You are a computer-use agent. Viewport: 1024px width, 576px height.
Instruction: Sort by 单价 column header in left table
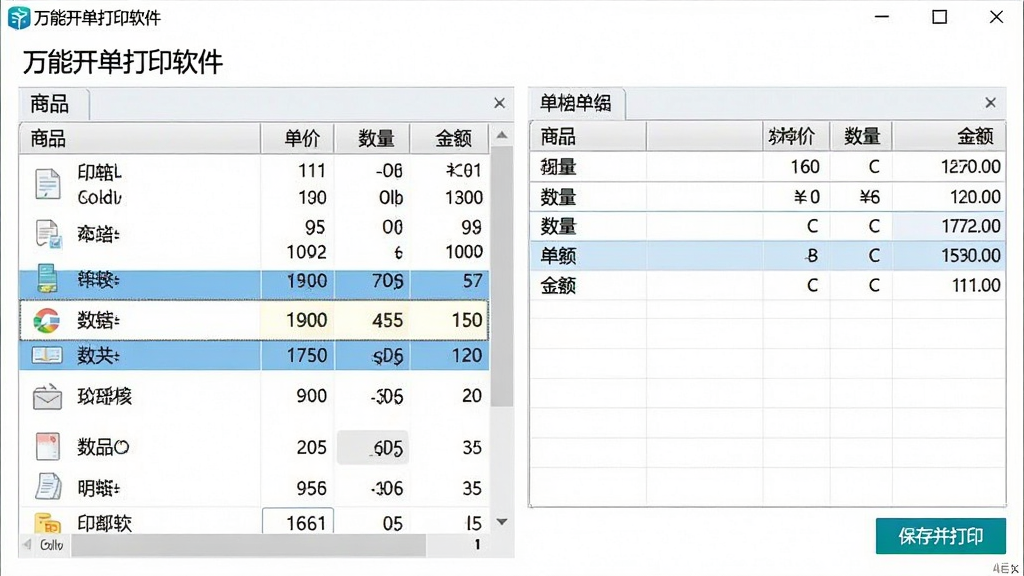[x=298, y=138]
